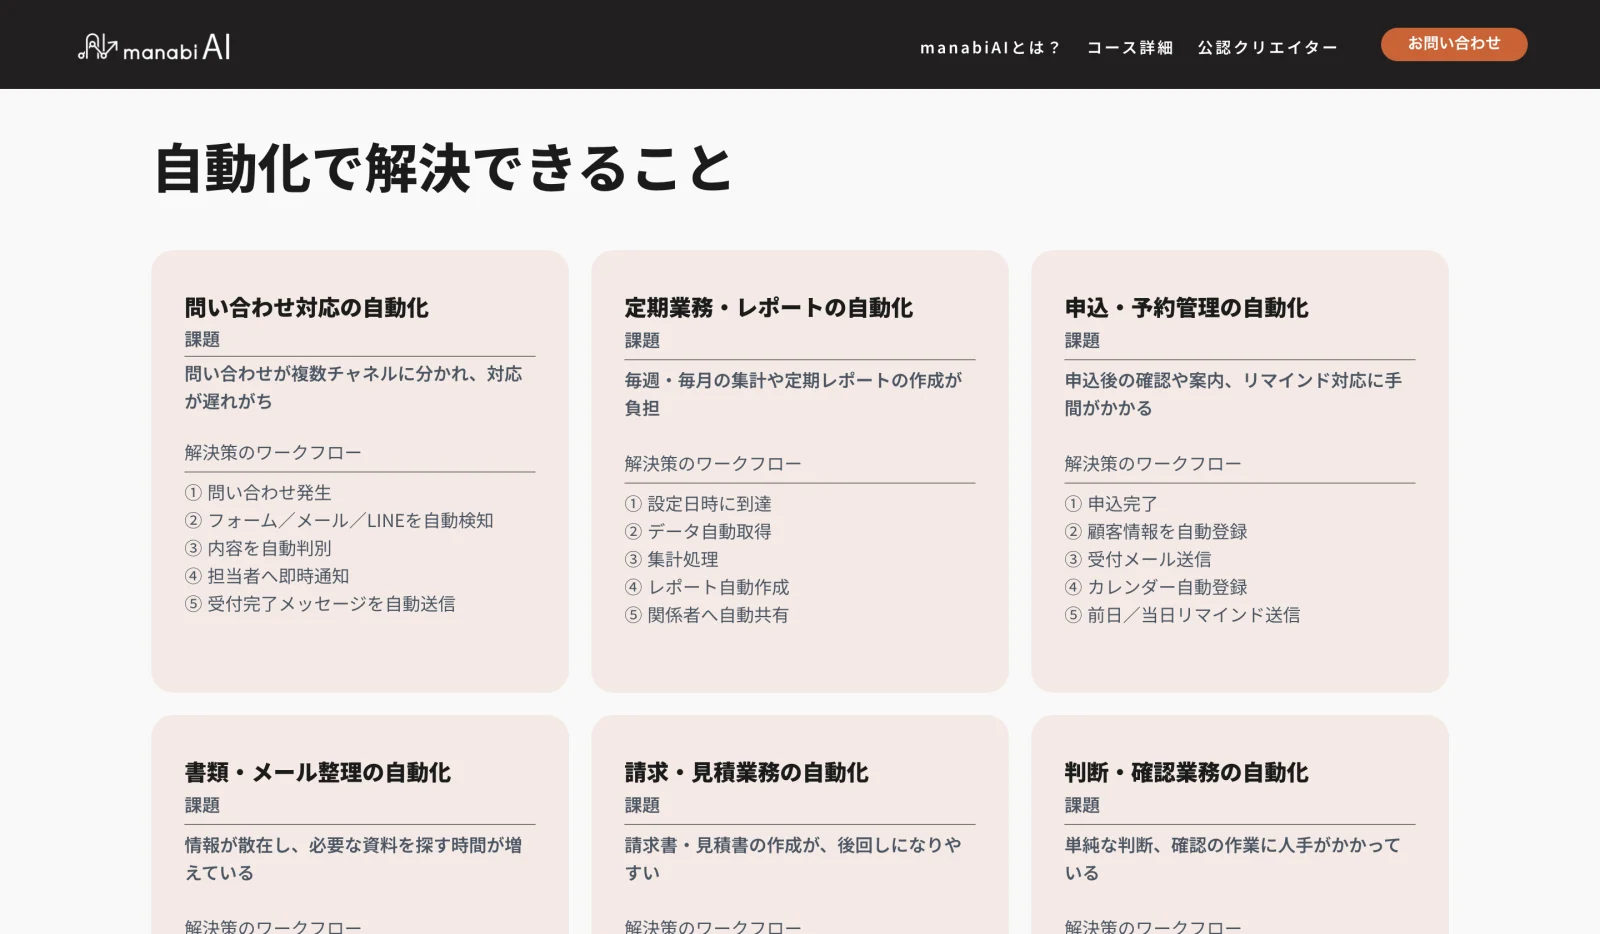The width and height of the screenshot is (1600, 934).
Task: Click 課題 label in 書類・メール整理 card
Action: [202, 806]
